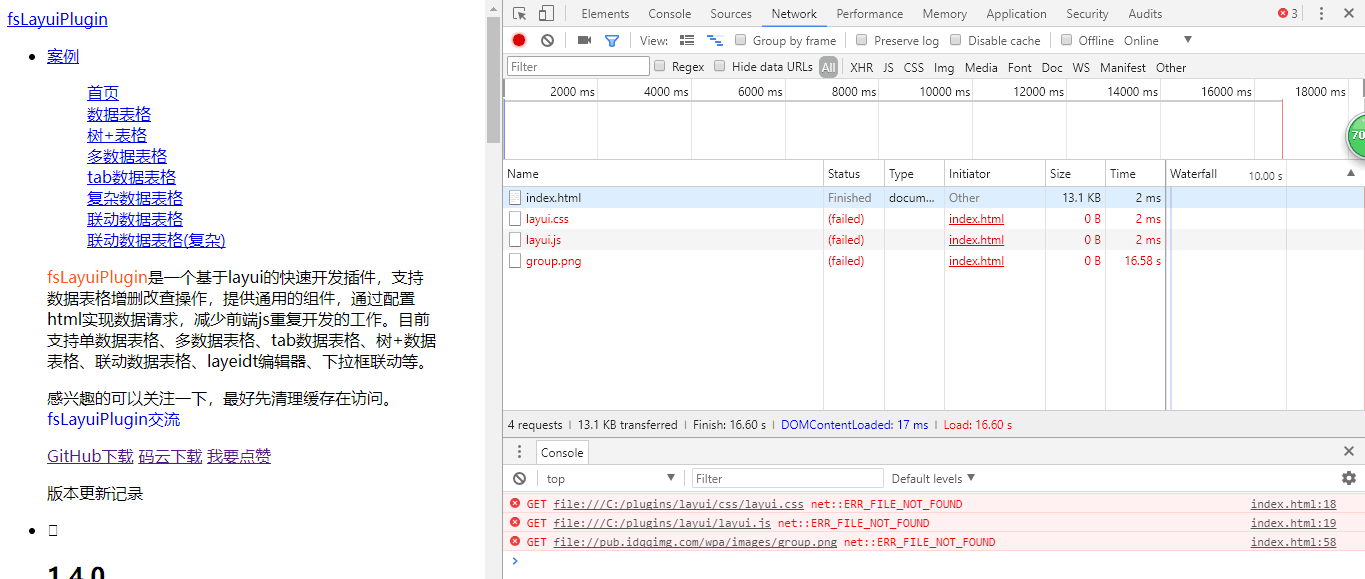Click the 数据表格 navigation link
The width and height of the screenshot is (1365, 579).
[119, 114]
